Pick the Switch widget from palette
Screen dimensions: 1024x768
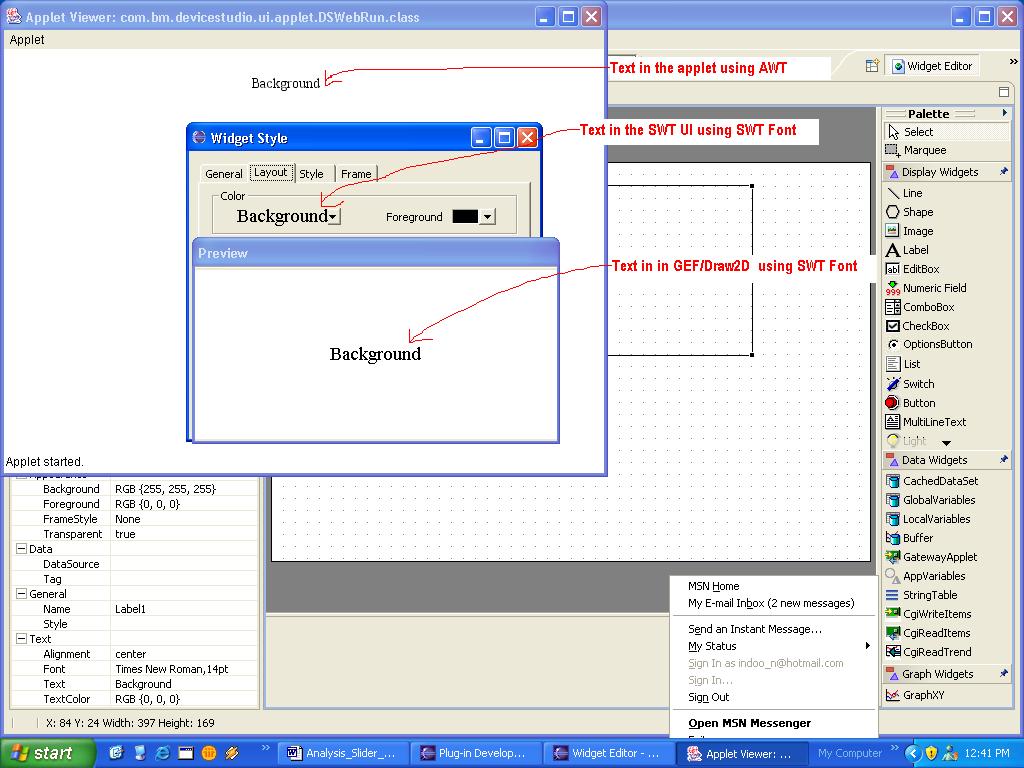(917, 384)
